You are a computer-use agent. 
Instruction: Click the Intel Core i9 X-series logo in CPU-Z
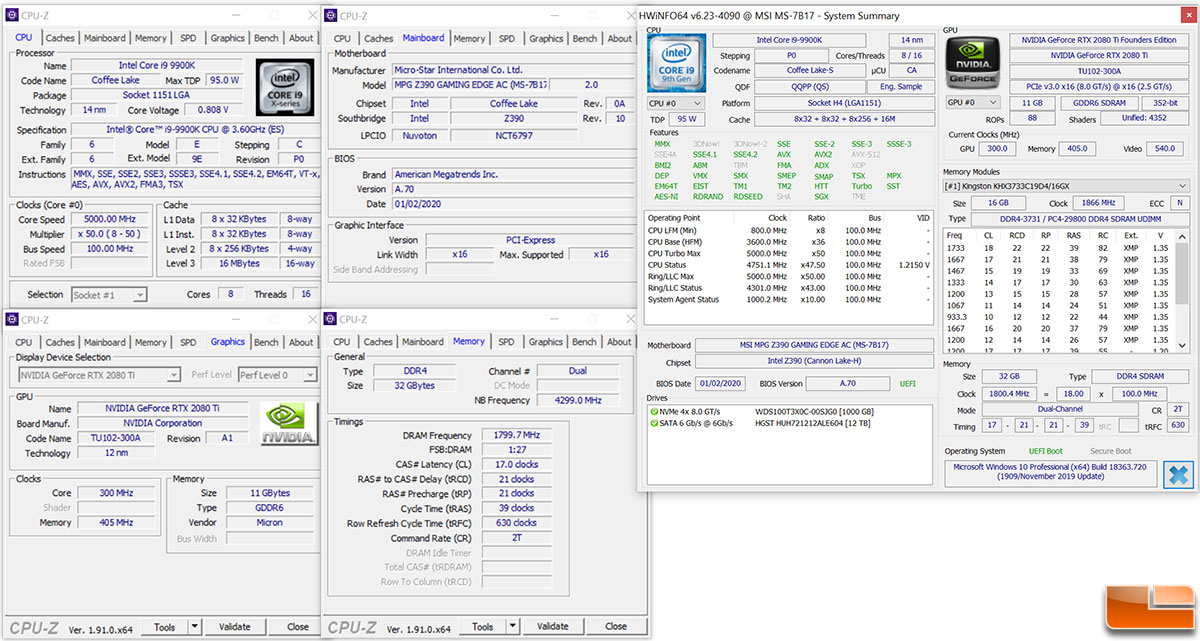pyautogui.click(x=285, y=87)
